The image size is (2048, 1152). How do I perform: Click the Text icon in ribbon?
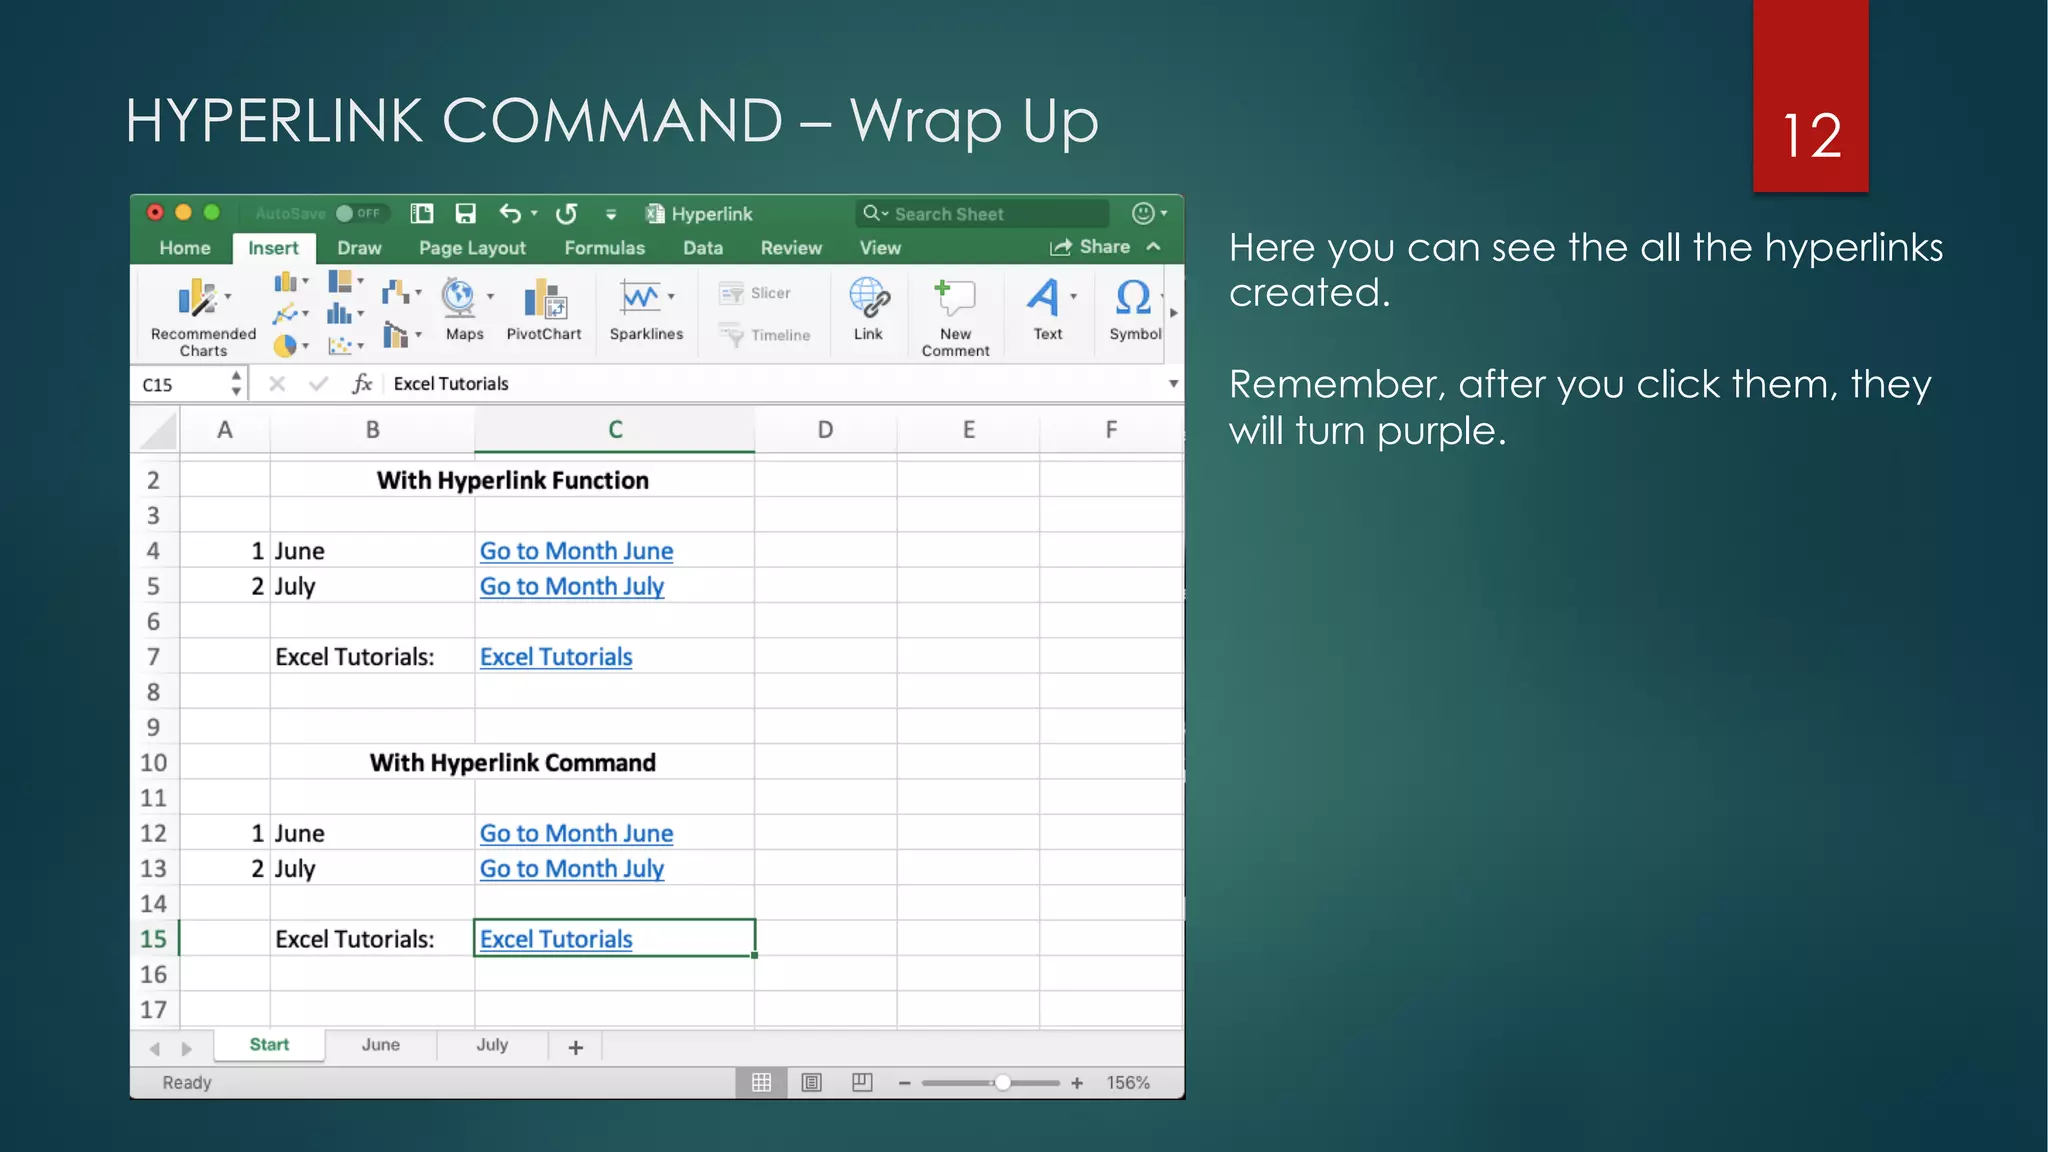[x=1042, y=297]
